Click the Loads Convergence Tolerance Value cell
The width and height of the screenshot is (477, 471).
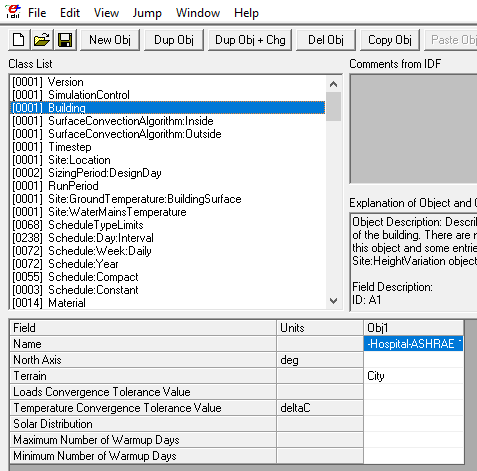pyautogui.click(x=413, y=392)
